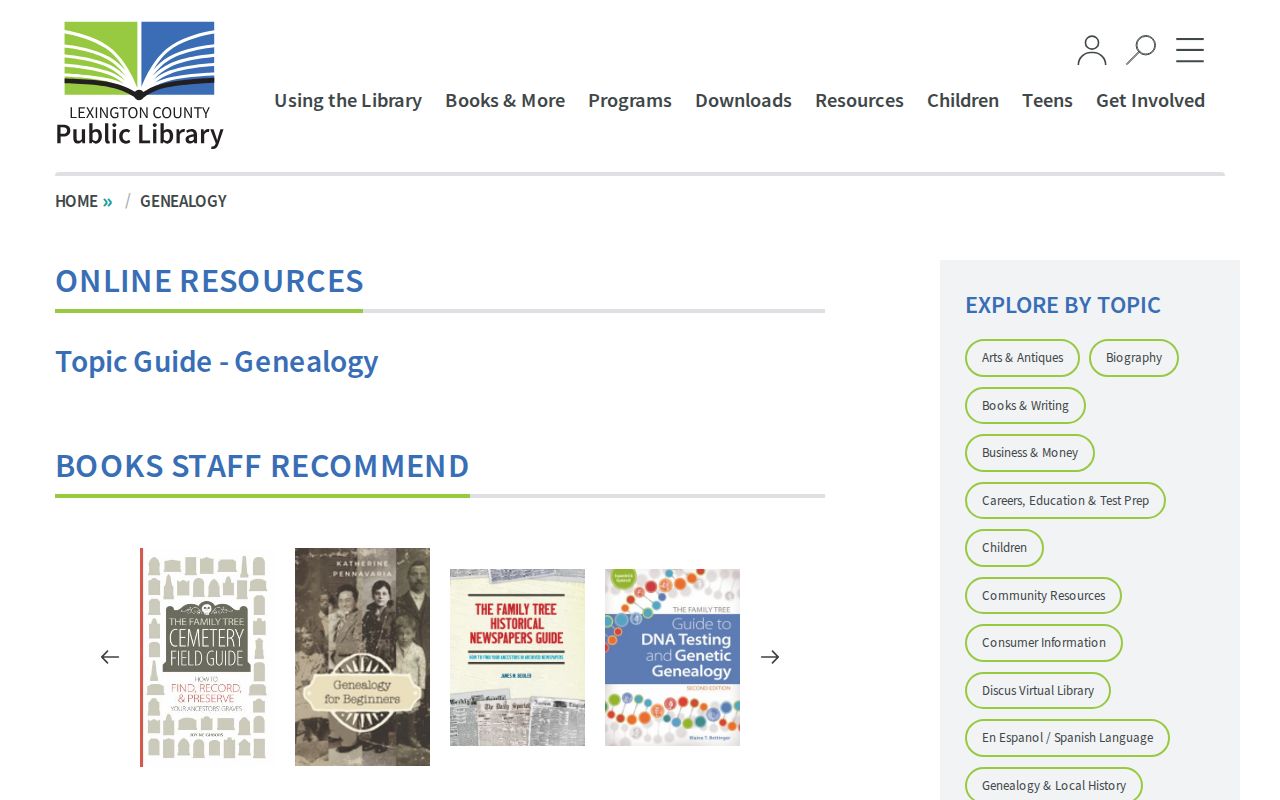Show previous books with left arrow

click(110, 657)
